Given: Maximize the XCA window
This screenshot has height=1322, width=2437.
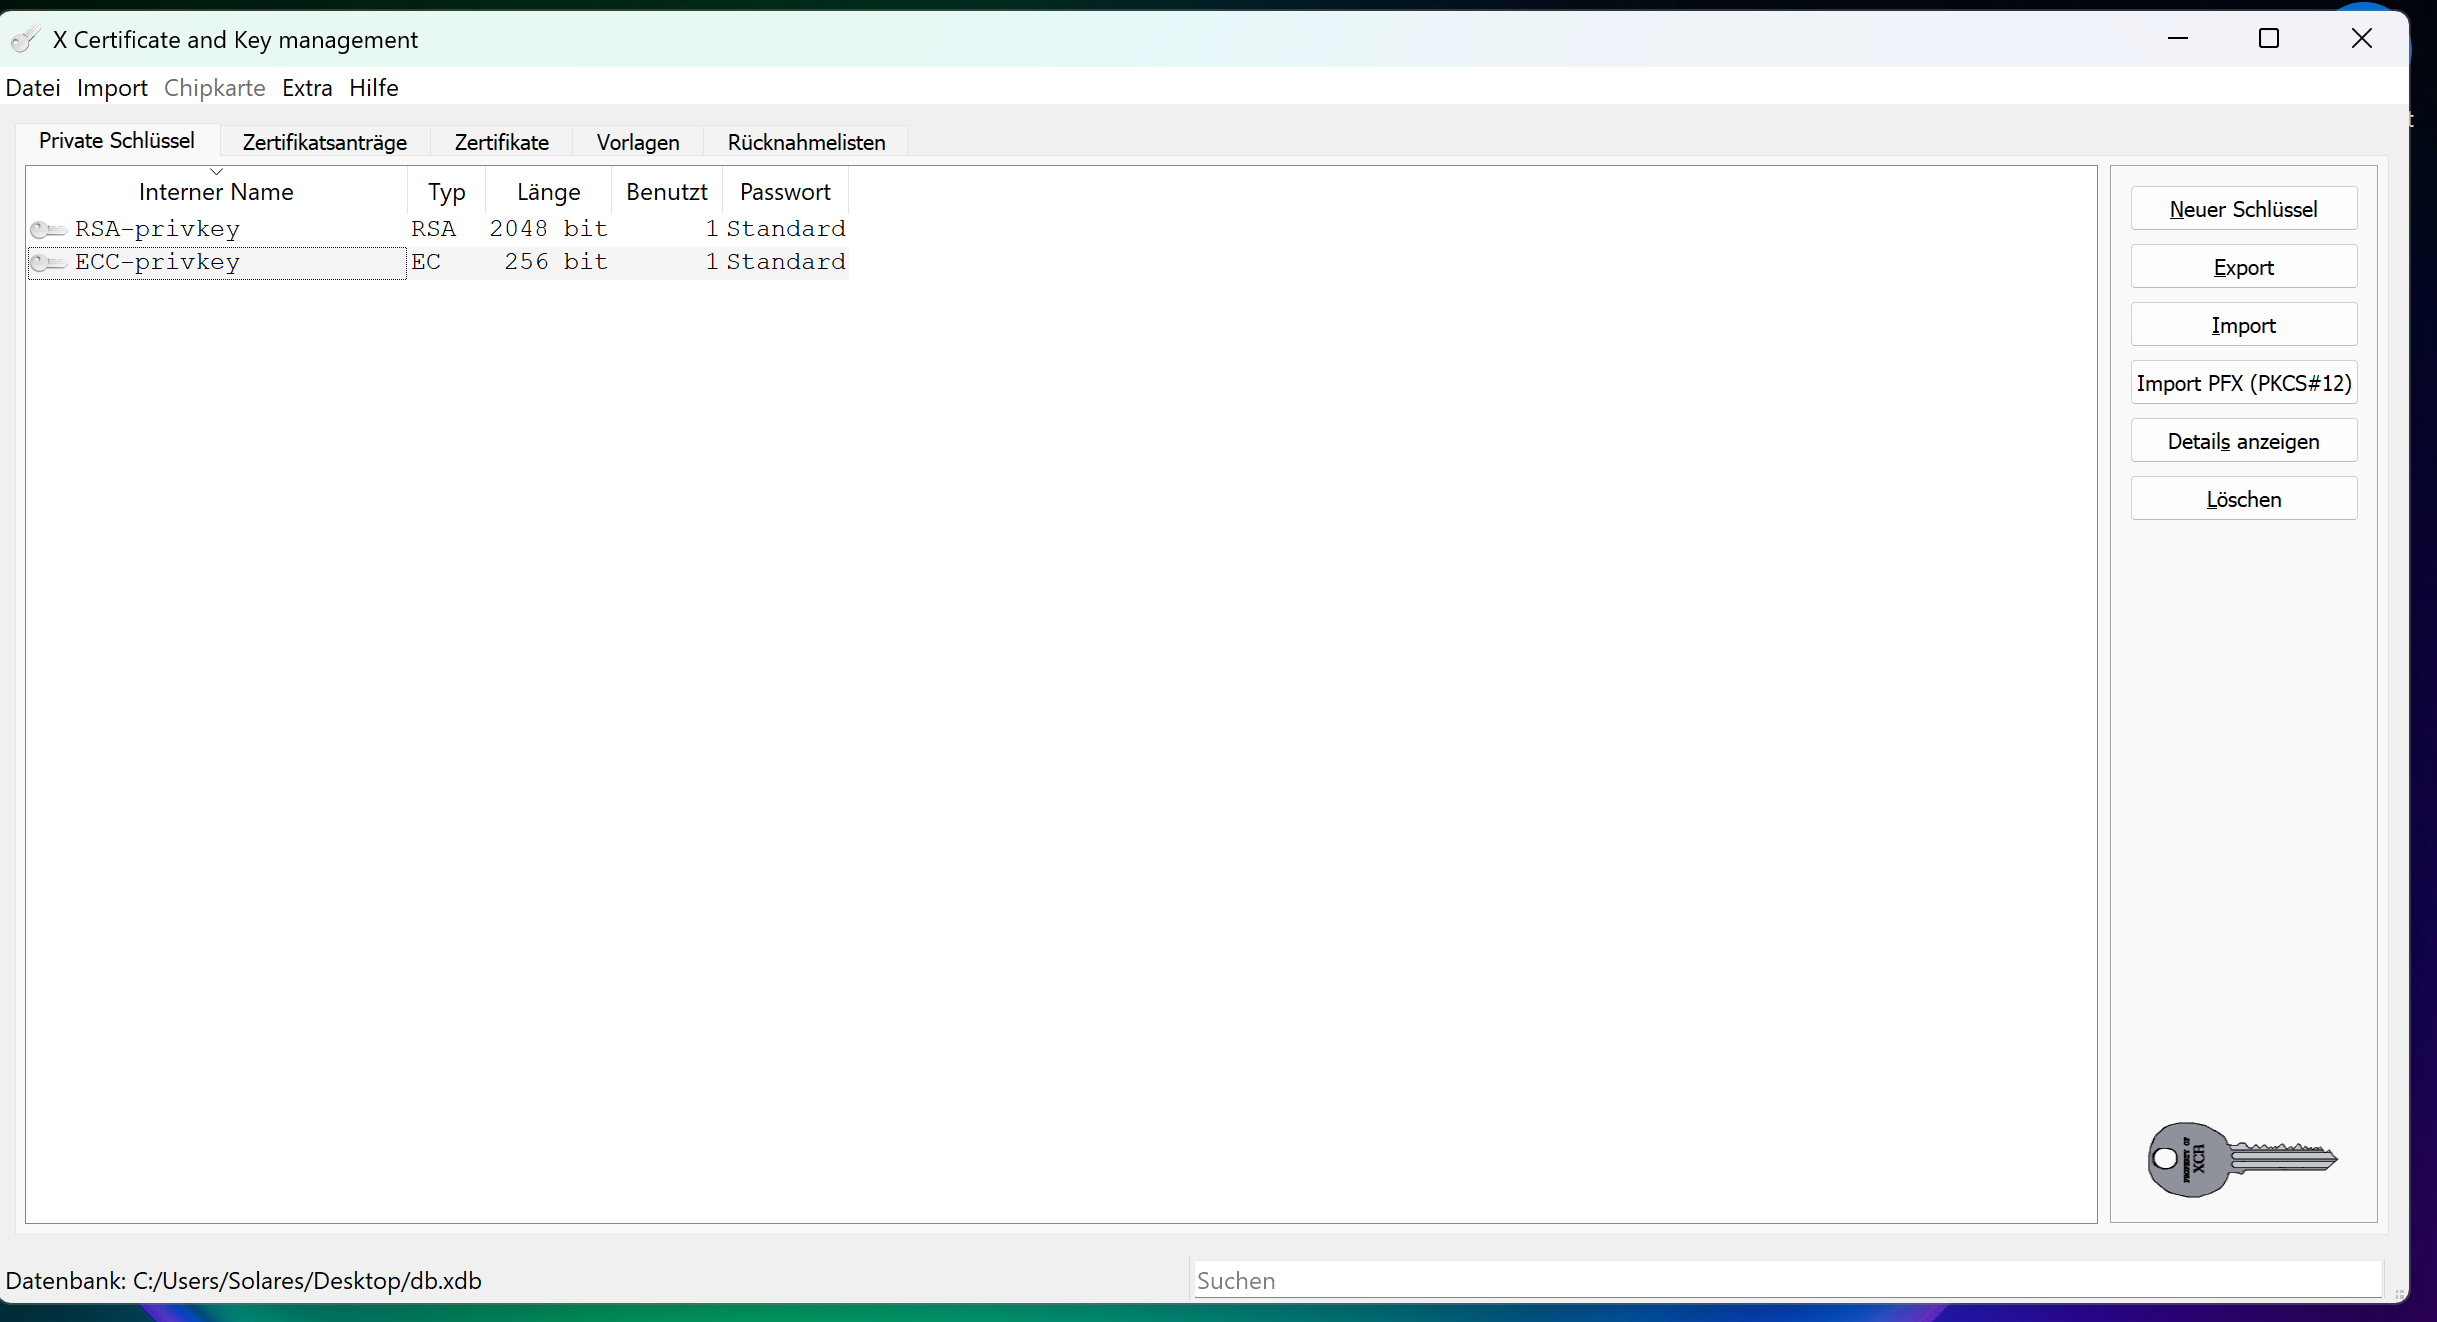Looking at the screenshot, I should click(x=2269, y=39).
